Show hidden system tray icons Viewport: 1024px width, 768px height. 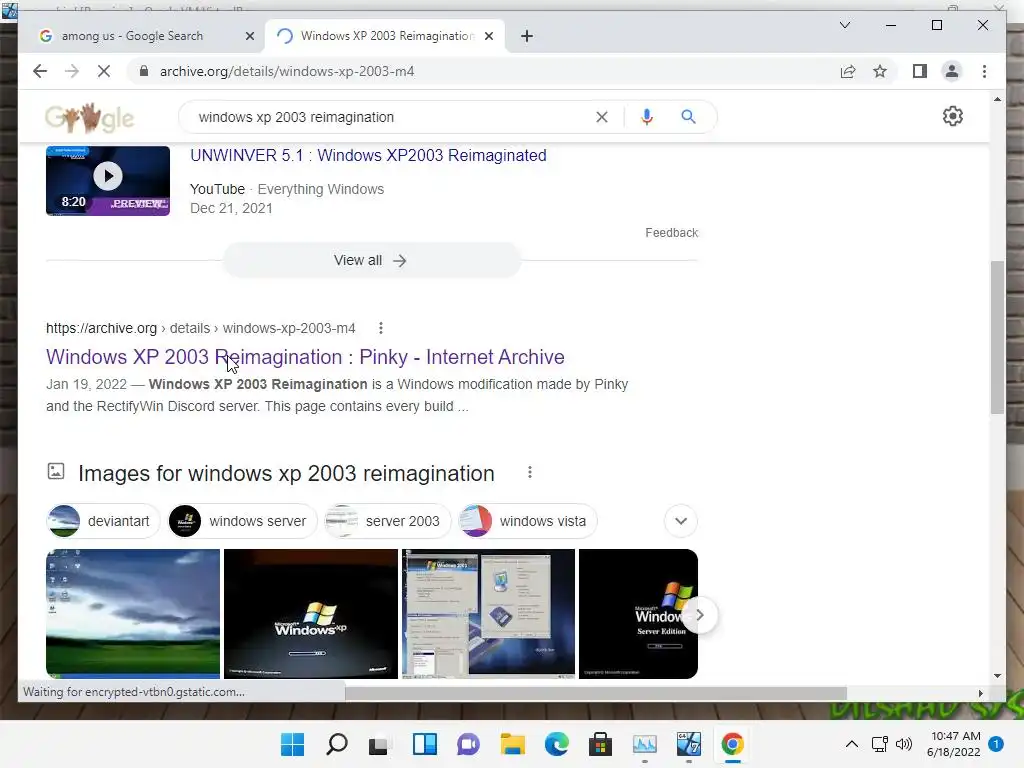852,744
